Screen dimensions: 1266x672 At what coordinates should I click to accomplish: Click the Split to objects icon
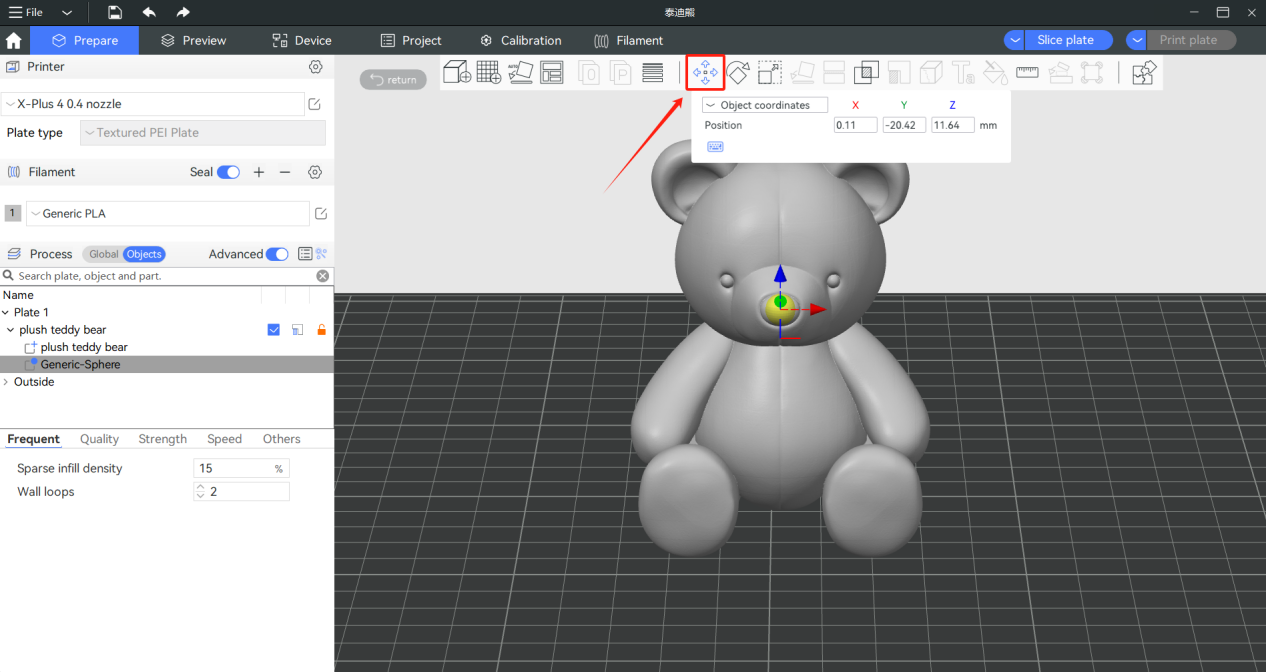pos(589,72)
